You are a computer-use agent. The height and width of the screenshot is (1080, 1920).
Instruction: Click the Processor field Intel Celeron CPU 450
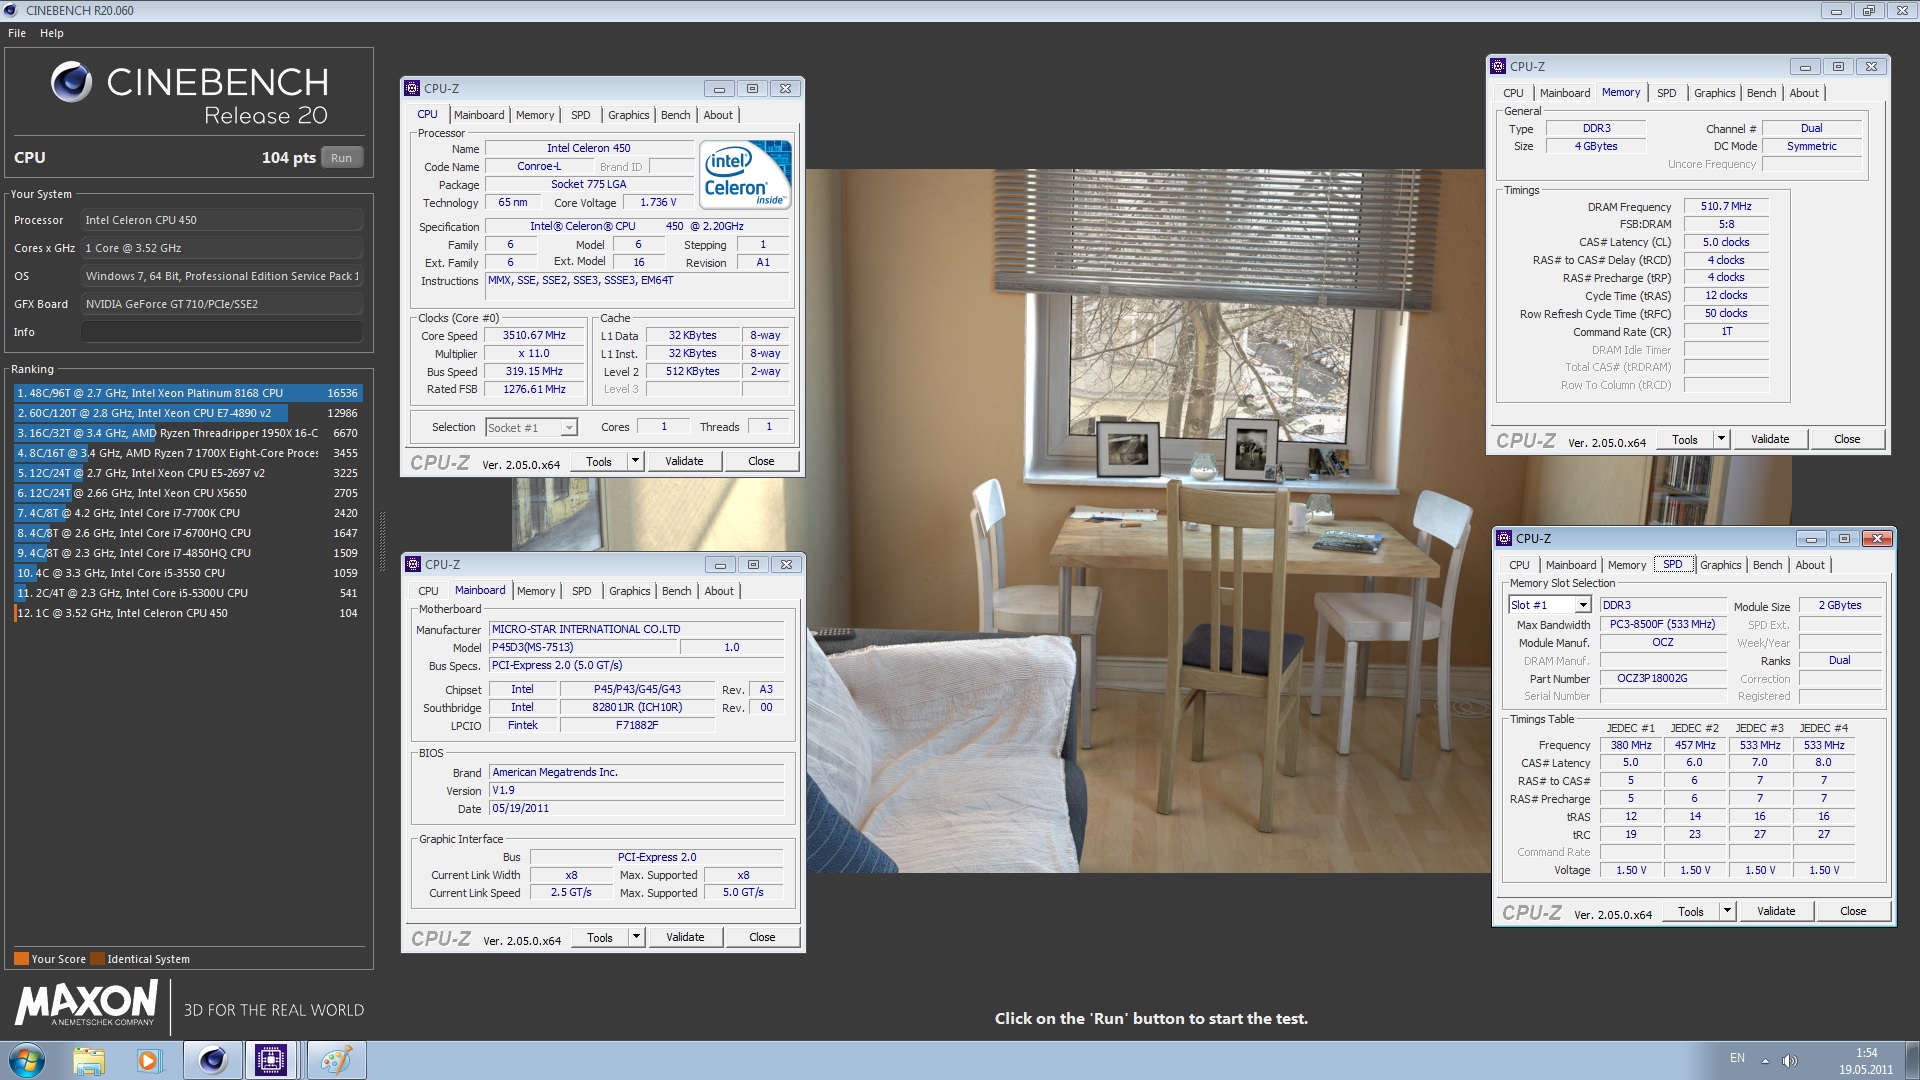pyautogui.click(x=222, y=220)
